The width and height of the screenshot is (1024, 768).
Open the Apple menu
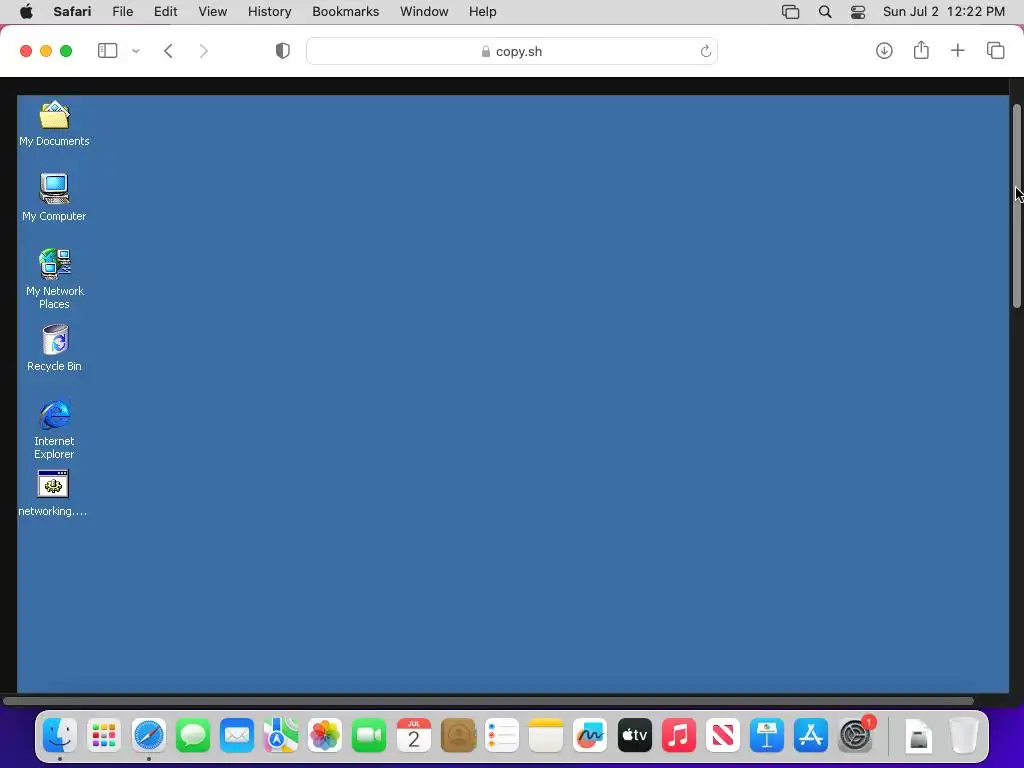pos(26,12)
